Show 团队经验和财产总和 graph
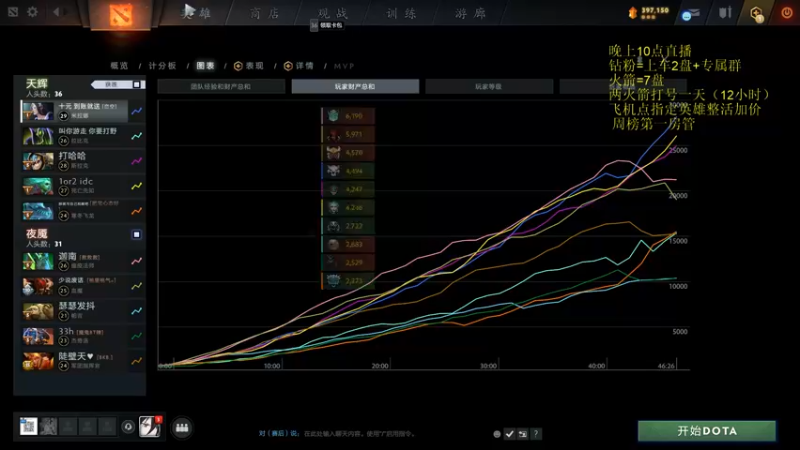 pos(221,87)
